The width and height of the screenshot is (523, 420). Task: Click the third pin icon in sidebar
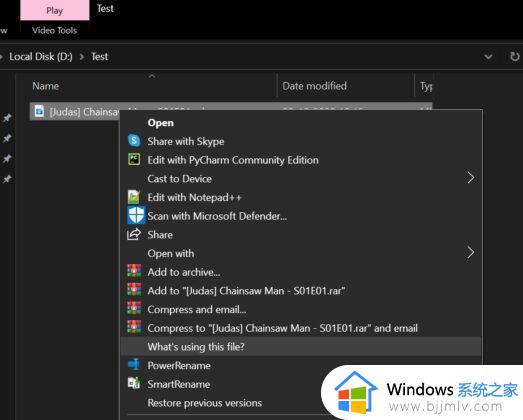pyautogui.click(x=7, y=158)
